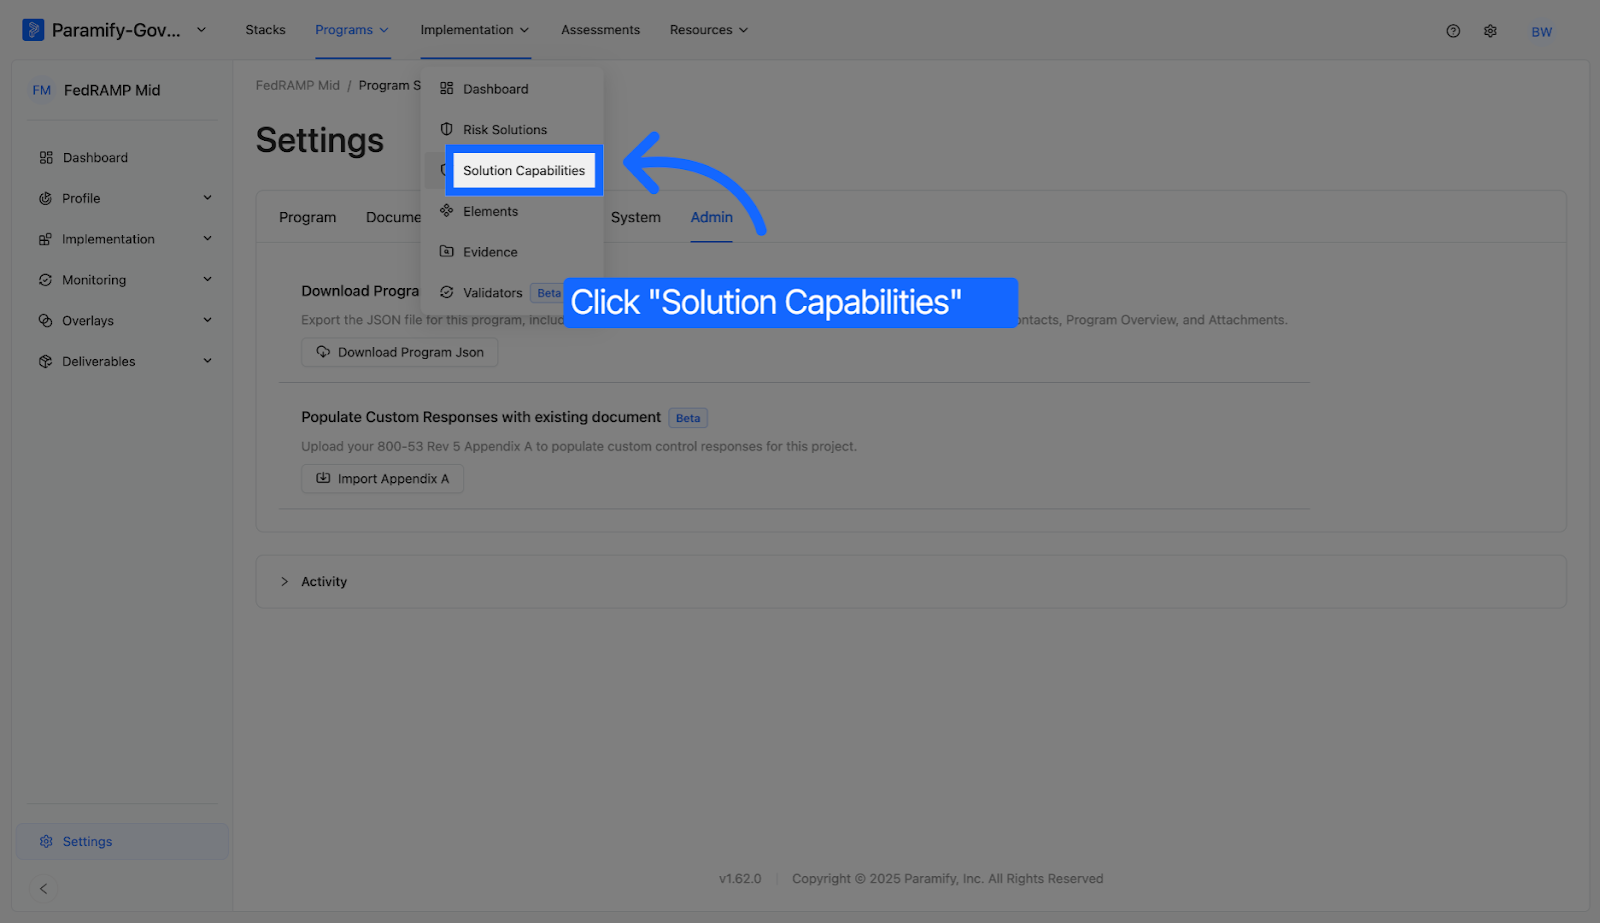The width and height of the screenshot is (1600, 923).
Task: Click the Monitoring sidebar icon
Action: (x=45, y=280)
